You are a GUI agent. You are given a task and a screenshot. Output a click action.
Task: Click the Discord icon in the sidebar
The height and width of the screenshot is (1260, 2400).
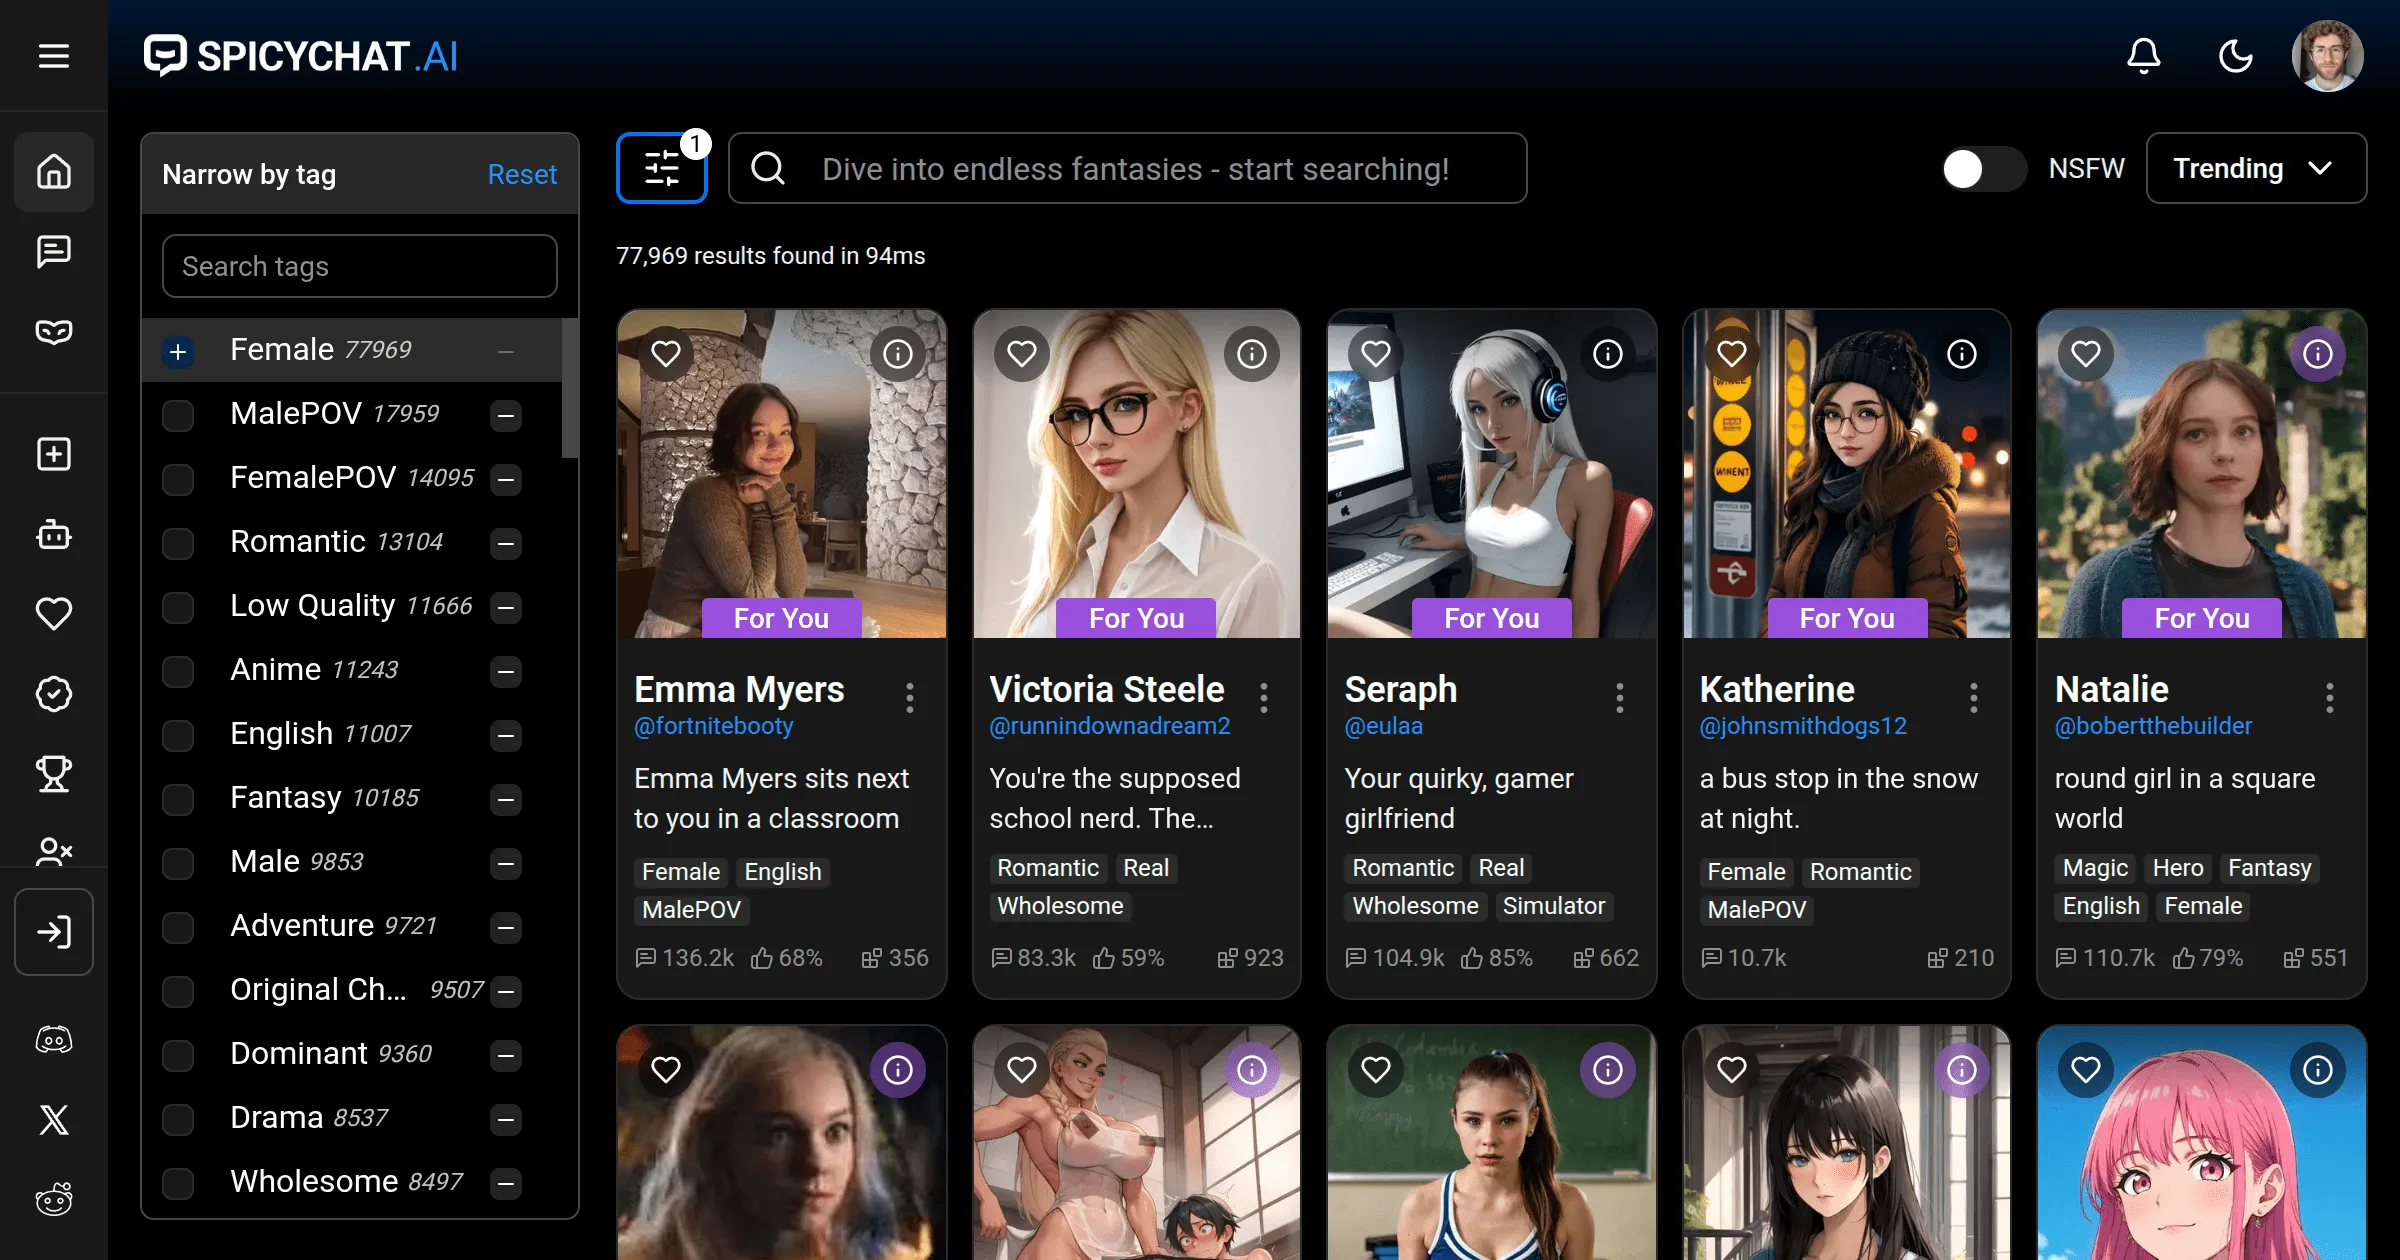coord(54,1039)
